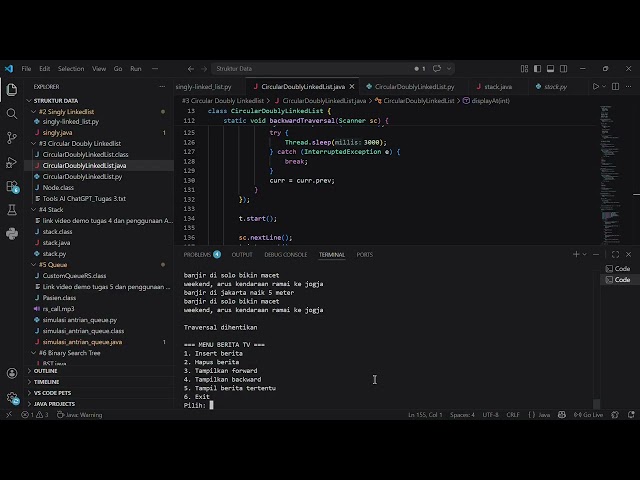Viewport: 640px width, 480px height.
Task: Close the CircularDoublyLinkedList.java tab
Action: 352,87
